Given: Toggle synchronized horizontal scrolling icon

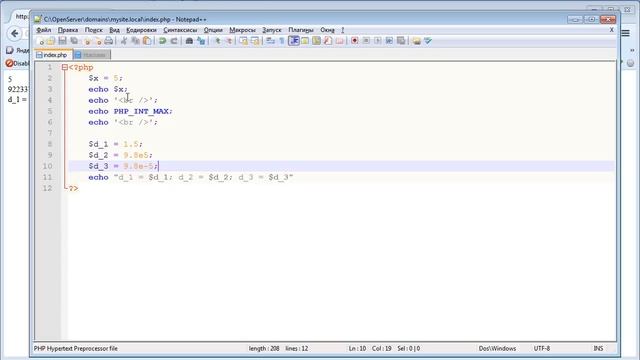Looking at the screenshot, I should 255,41.
